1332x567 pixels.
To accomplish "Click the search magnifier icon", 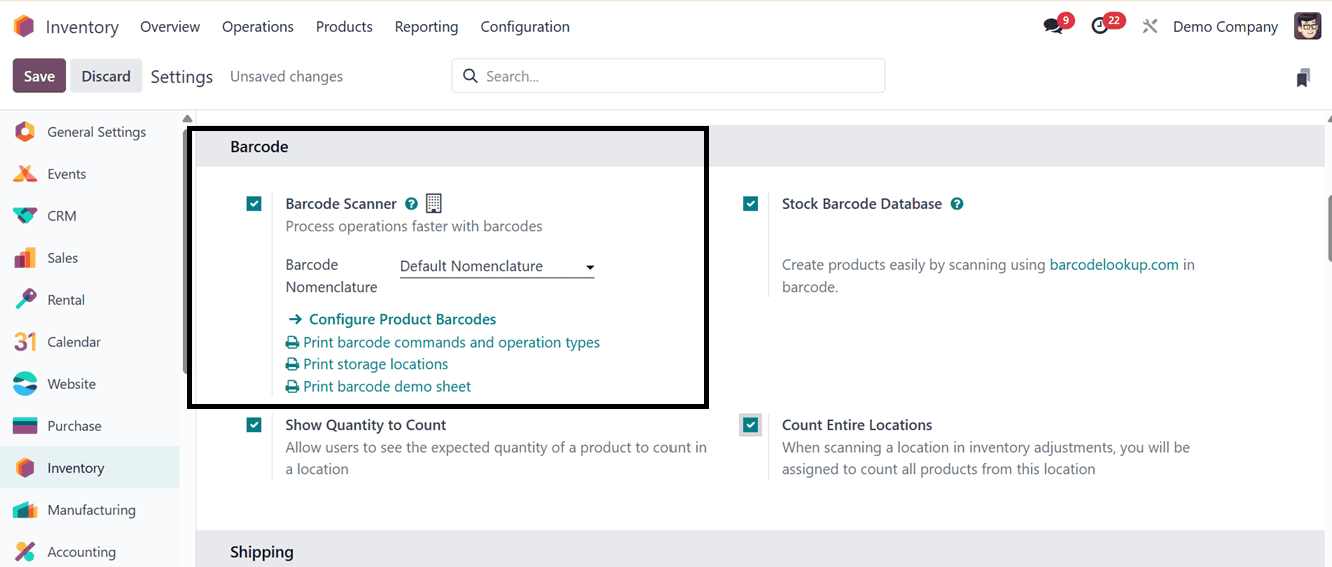I will pos(471,76).
